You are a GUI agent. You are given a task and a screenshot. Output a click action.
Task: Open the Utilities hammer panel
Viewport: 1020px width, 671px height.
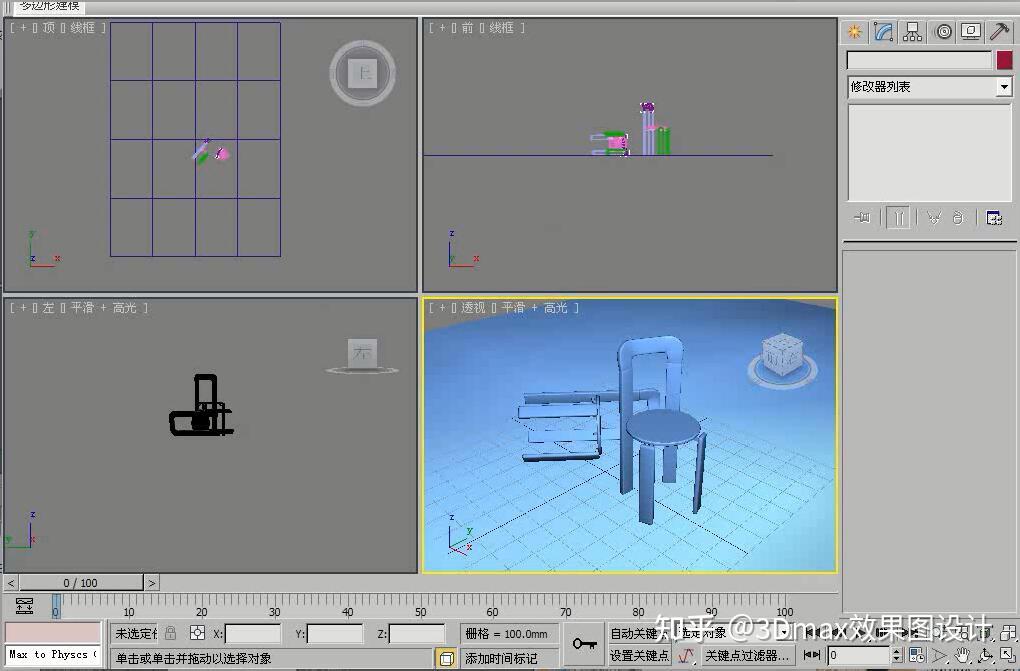[x=1000, y=32]
